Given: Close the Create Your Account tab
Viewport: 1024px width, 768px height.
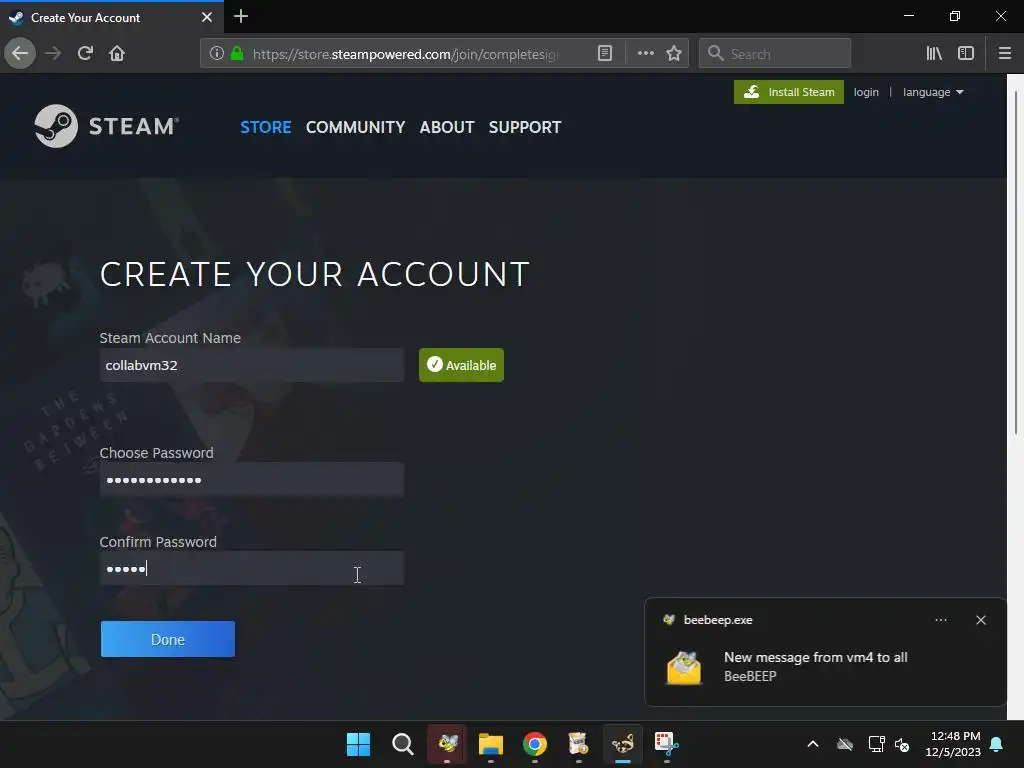Looking at the screenshot, I should tap(207, 18).
